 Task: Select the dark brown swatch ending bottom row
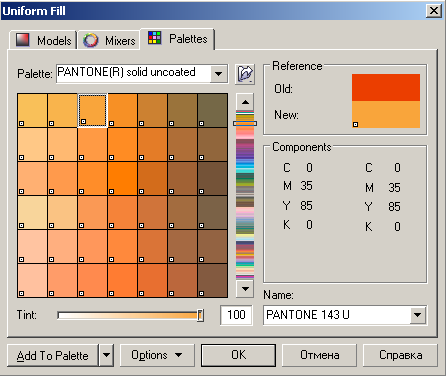point(213,280)
